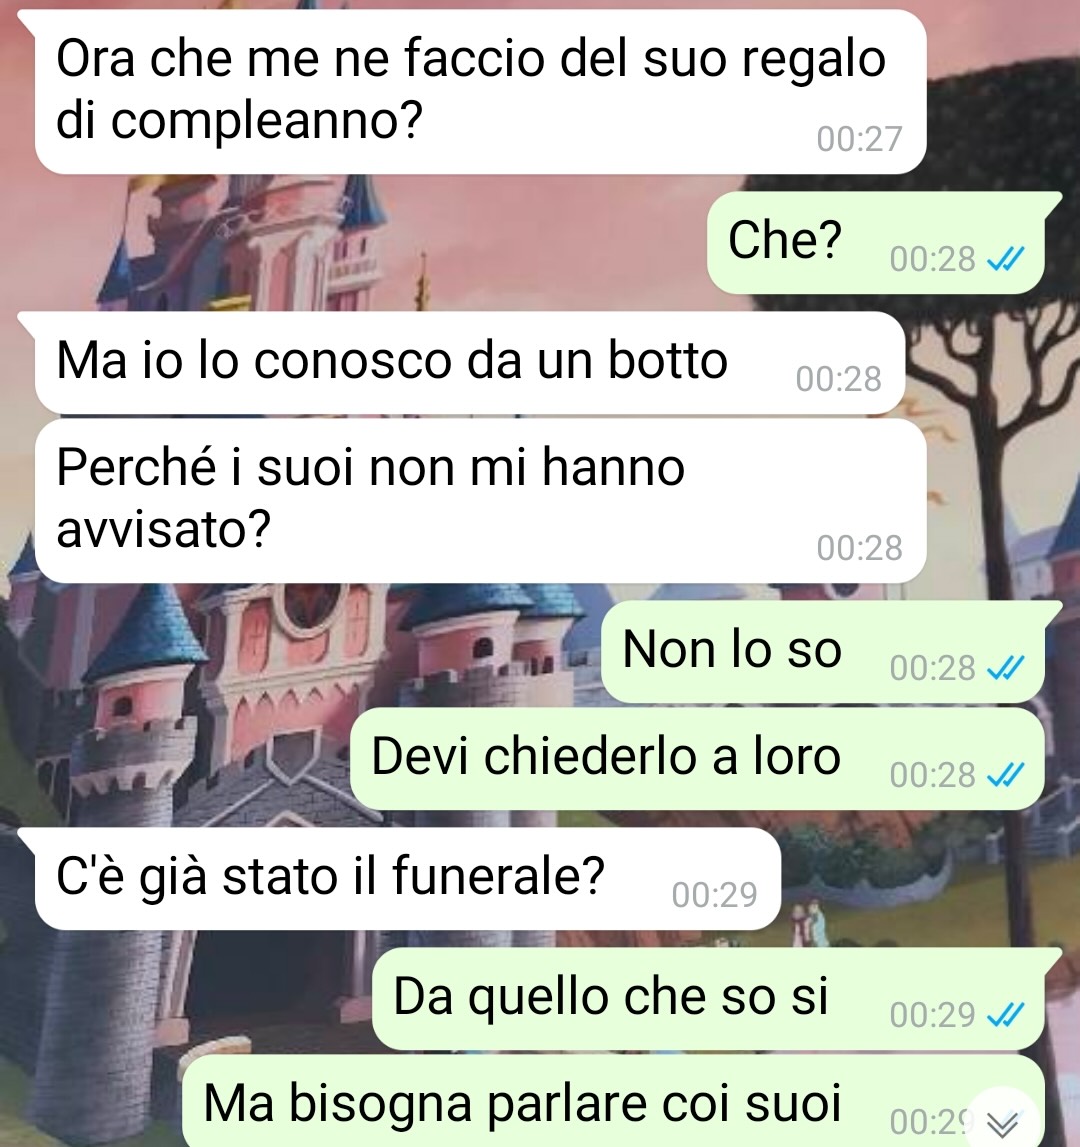Tap the double checkmarks on 'Devi chiederlo a loro'

tap(1006, 775)
